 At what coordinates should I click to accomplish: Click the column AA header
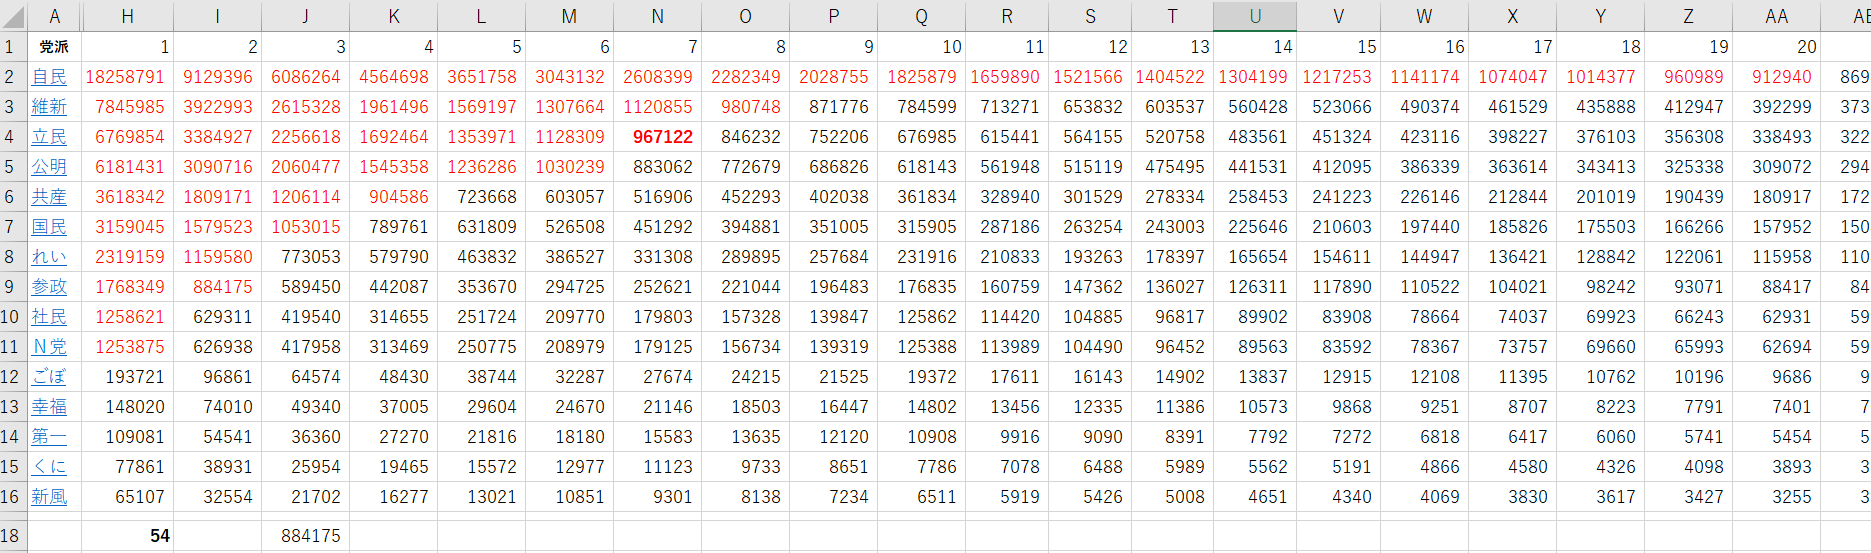[1776, 16]
